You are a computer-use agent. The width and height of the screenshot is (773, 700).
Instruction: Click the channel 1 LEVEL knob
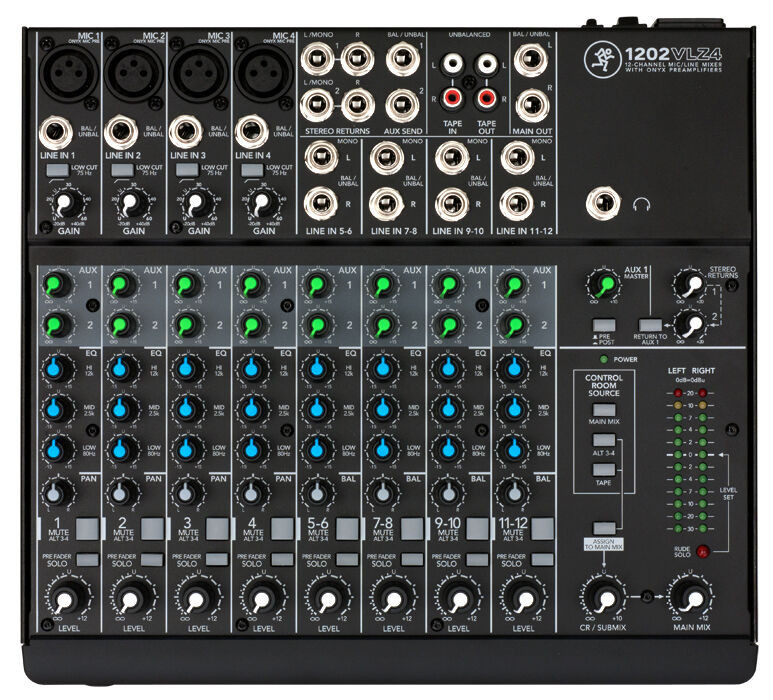(x=67, y=599)
